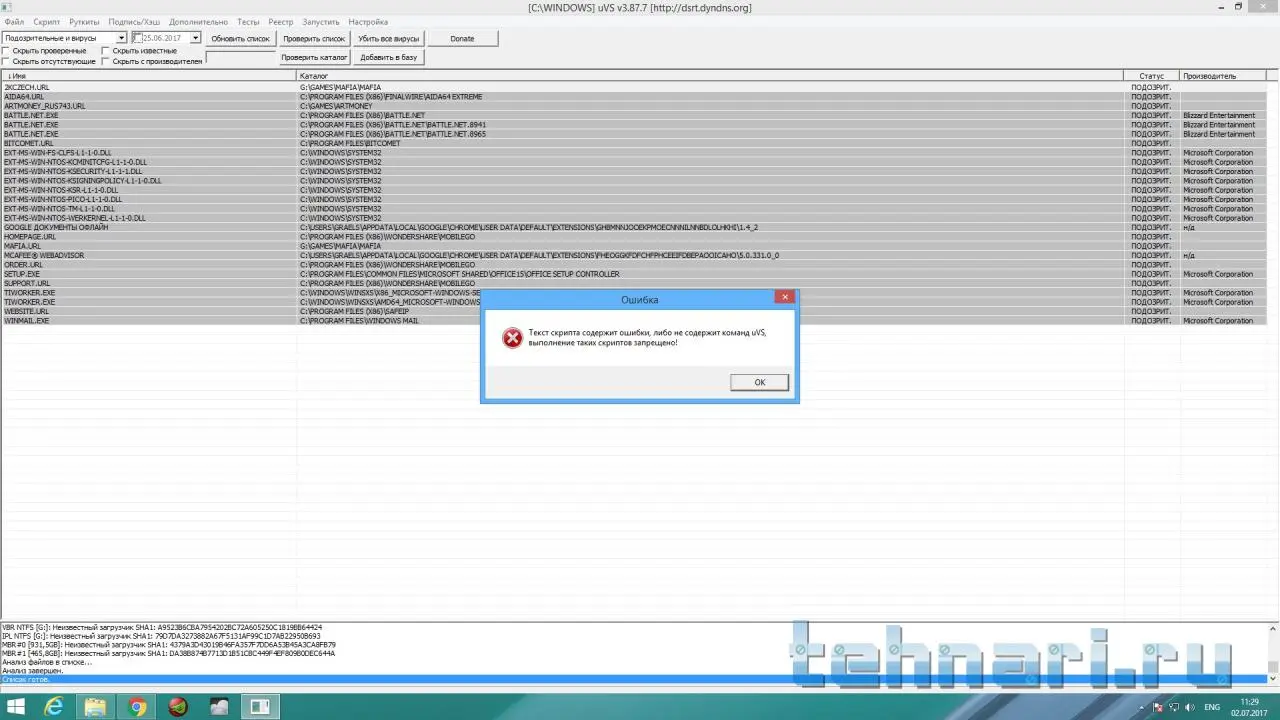Open the Windows Start button

click(x=18, y=707)
